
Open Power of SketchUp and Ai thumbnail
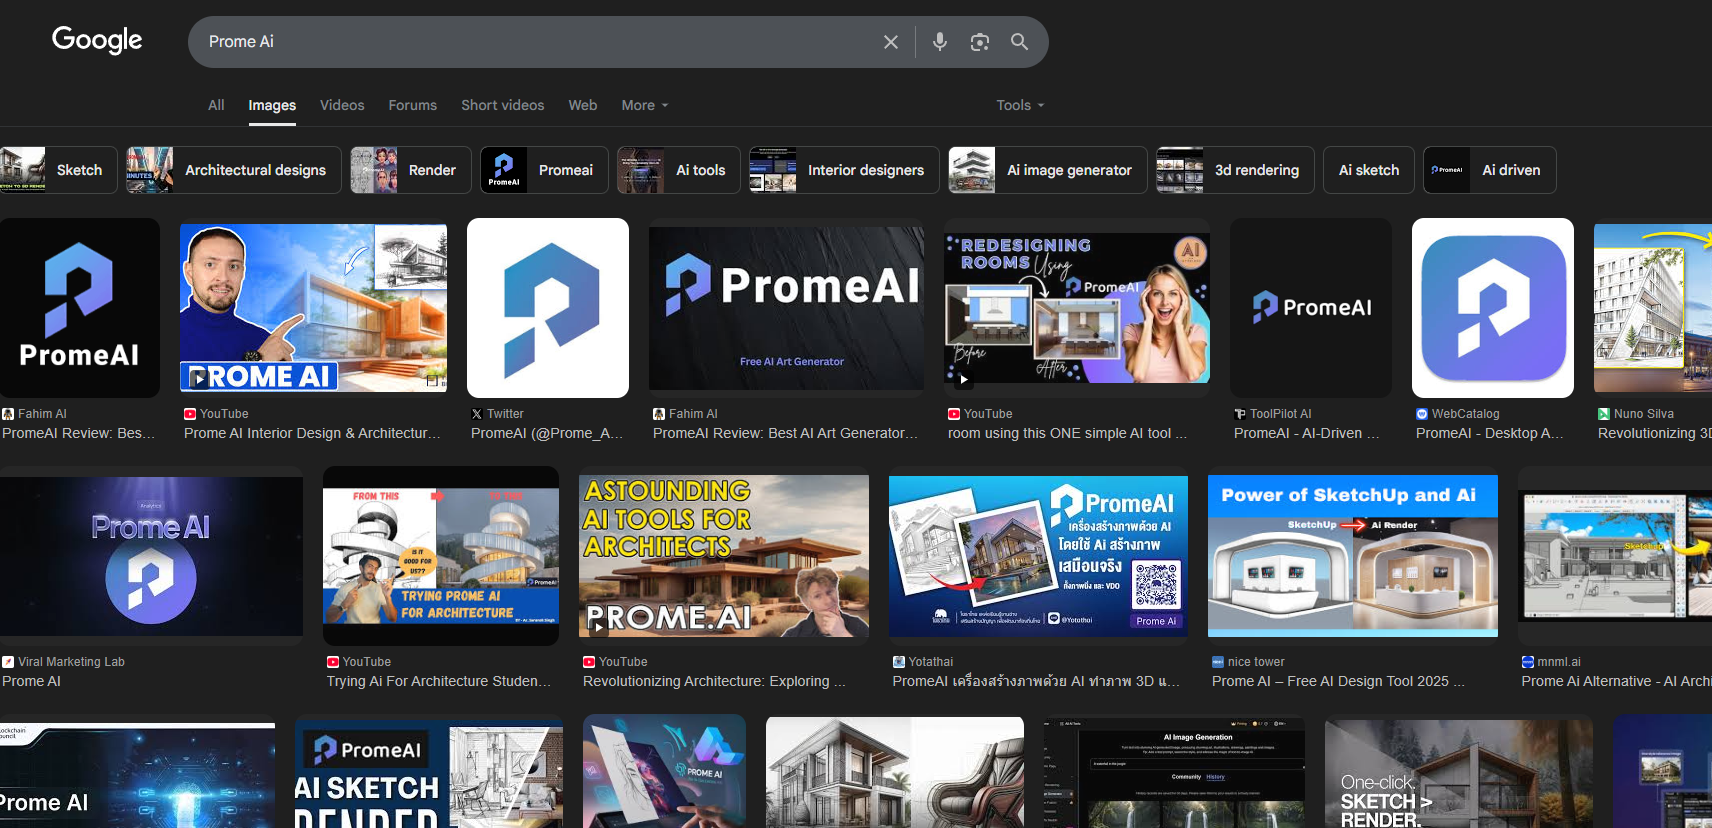pyautogui.click(x=1353, y=556)
